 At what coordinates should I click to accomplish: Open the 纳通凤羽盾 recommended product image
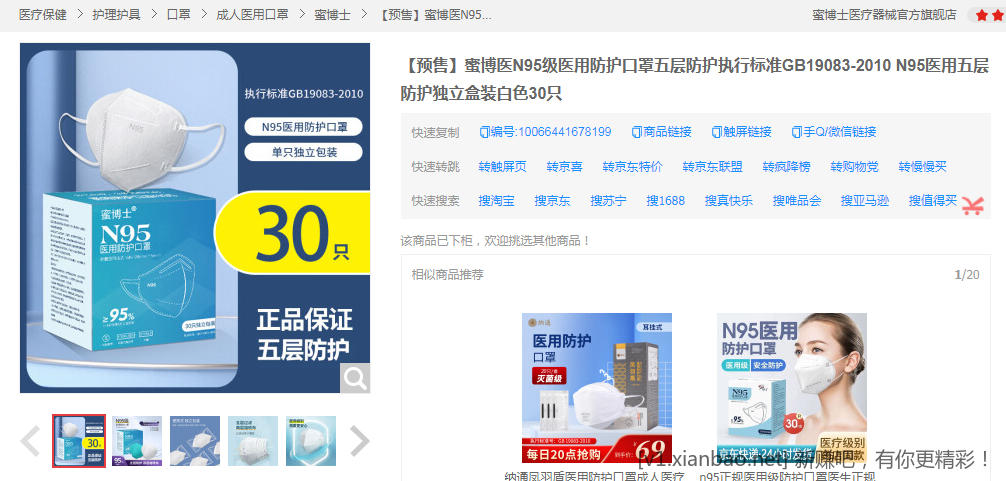pos(597,388)
